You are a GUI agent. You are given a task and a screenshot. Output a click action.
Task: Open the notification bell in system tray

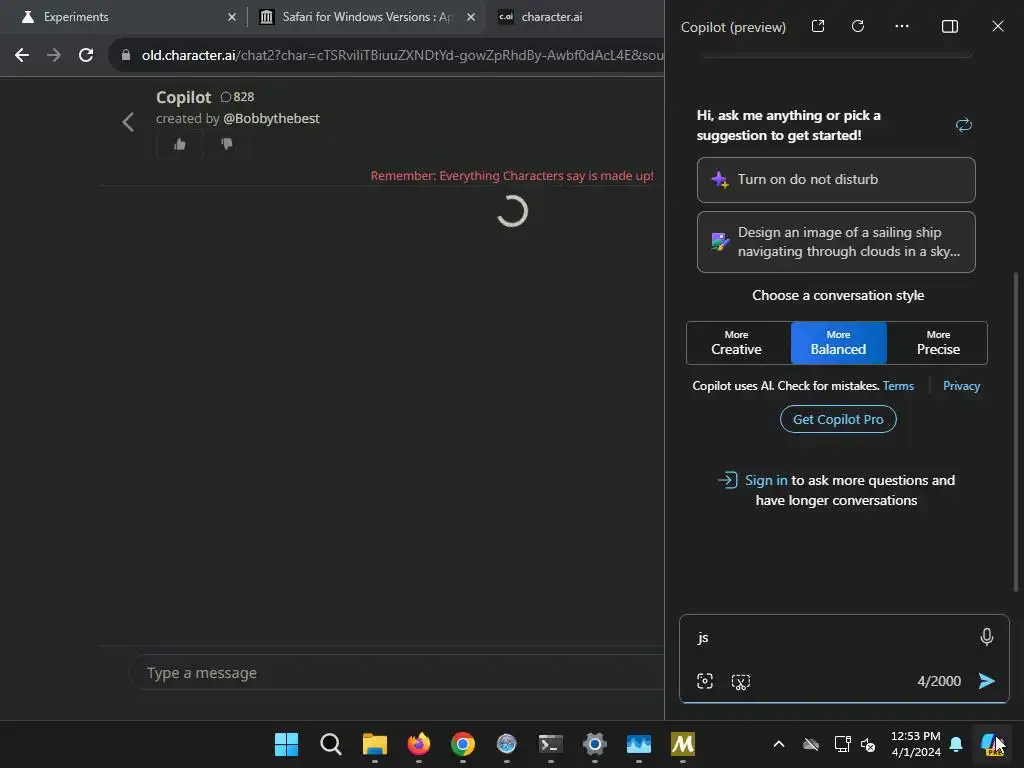click(956, 744)
